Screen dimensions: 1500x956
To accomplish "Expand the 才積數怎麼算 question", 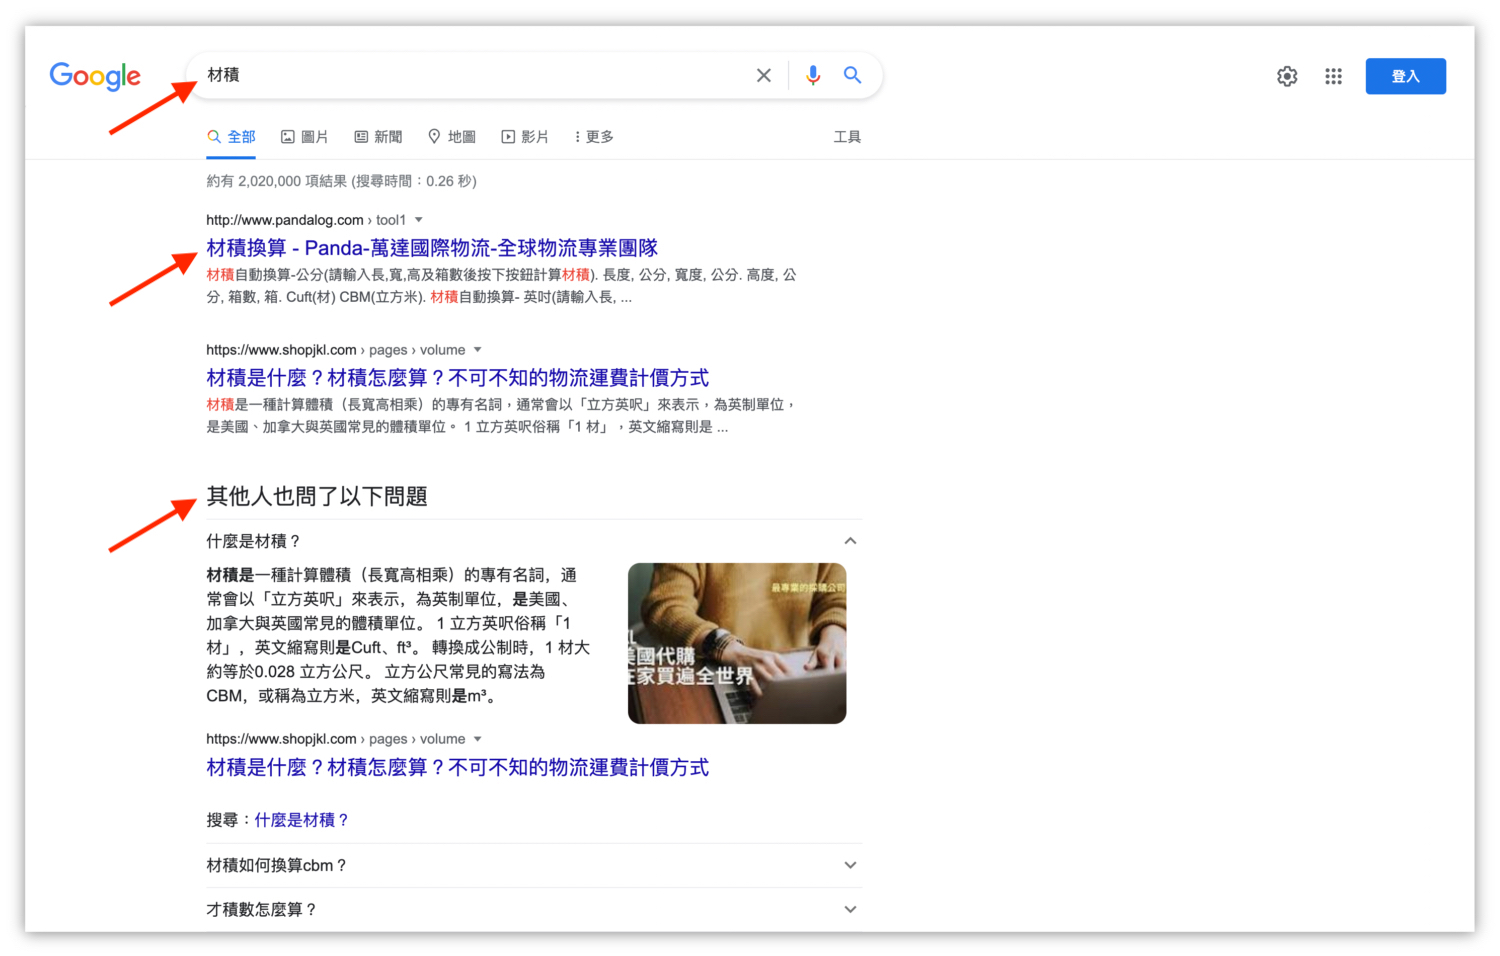I will coord(849,909).
